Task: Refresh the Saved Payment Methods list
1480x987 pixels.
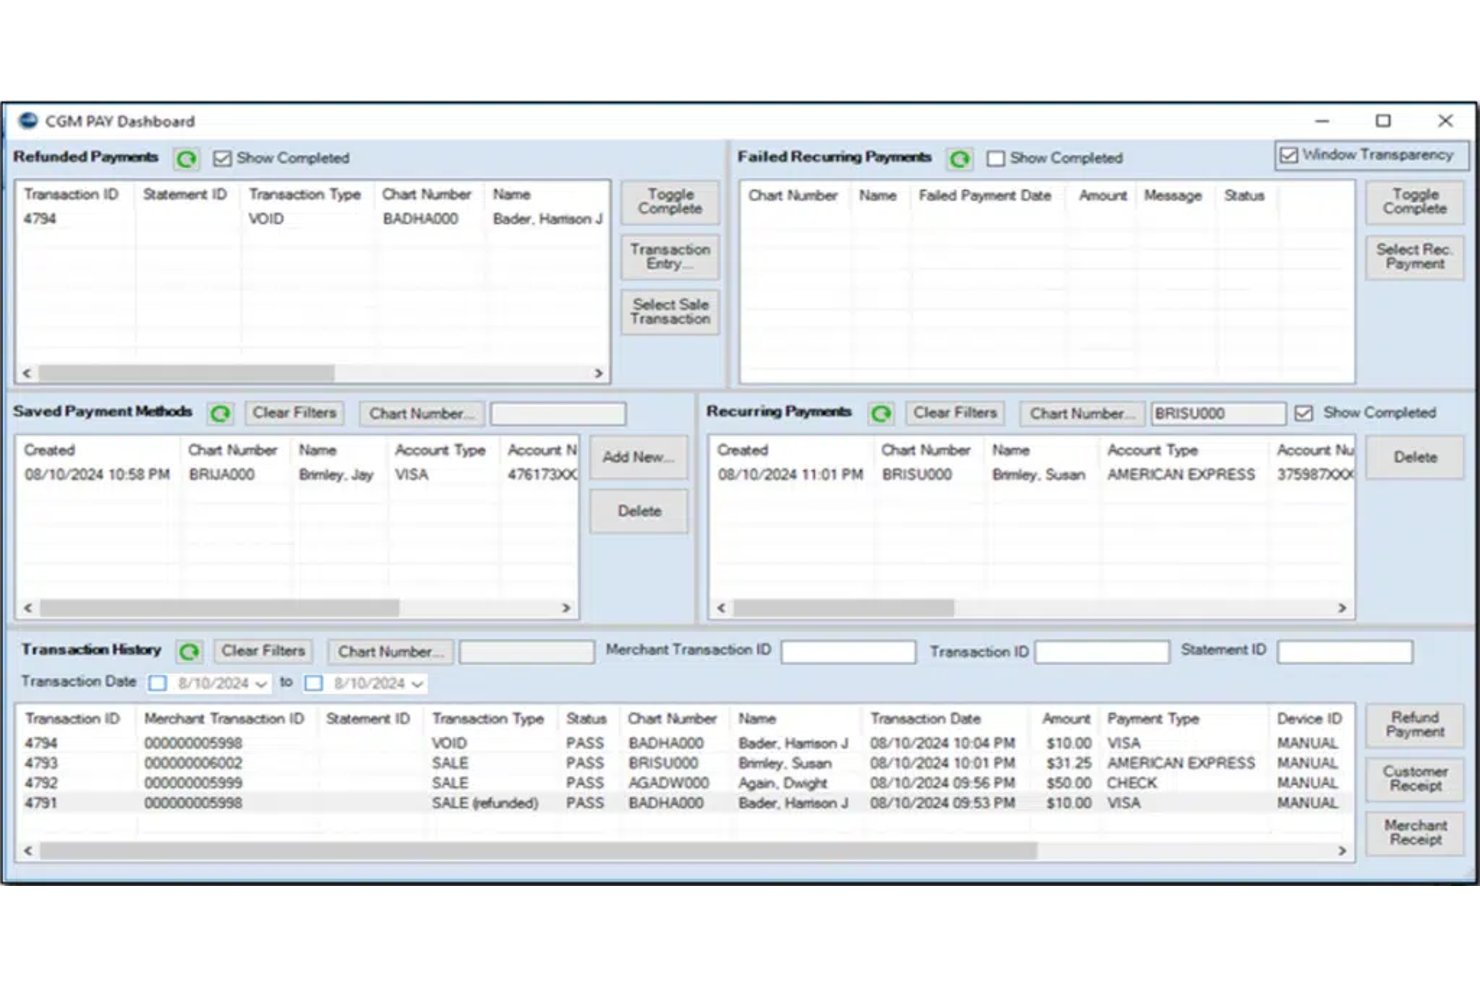Action: [x=220, y=413]
